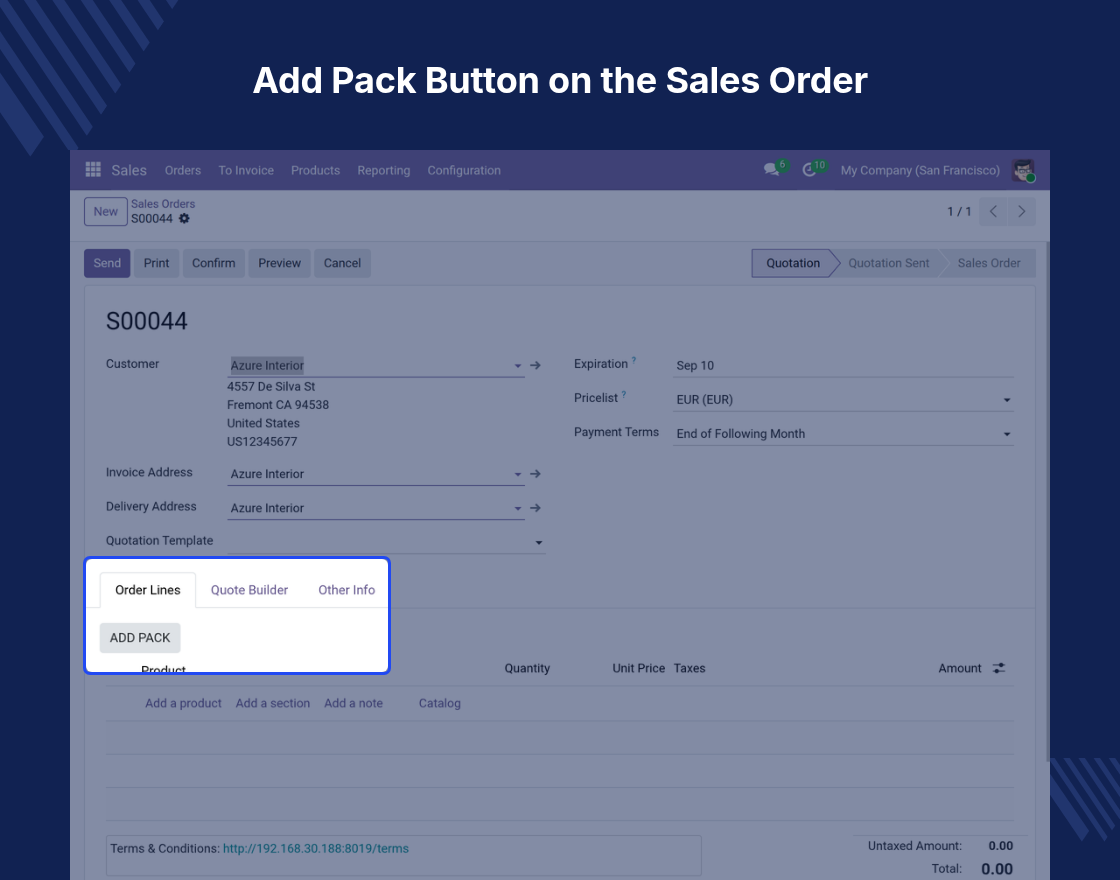This screenshot has width=1120, height=880.
Task: Select the Sales Order status stage
Action: tap(989, 263)
